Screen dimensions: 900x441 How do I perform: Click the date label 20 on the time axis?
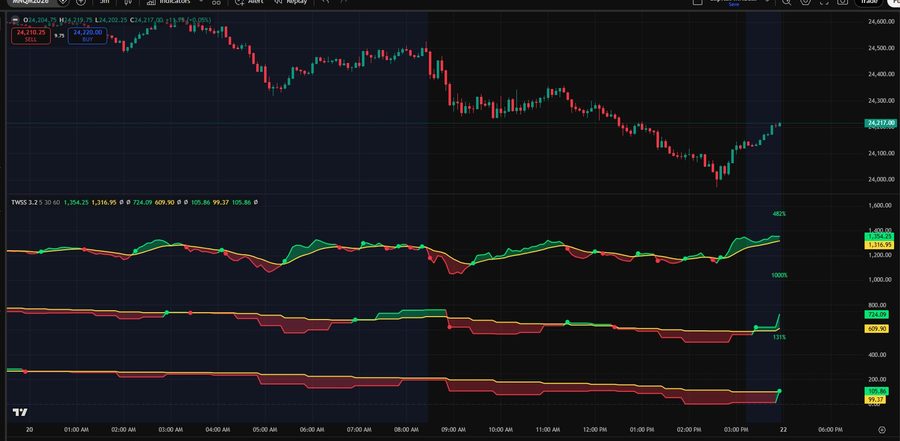pos(30,430)
